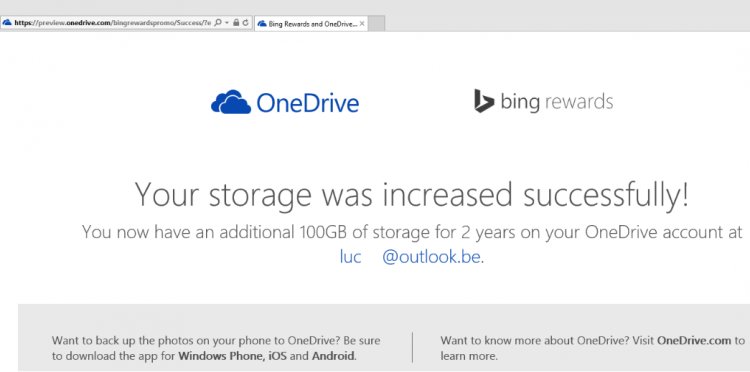Close the Bing Rewards and OneDrive tab

(x=362, y=23)
